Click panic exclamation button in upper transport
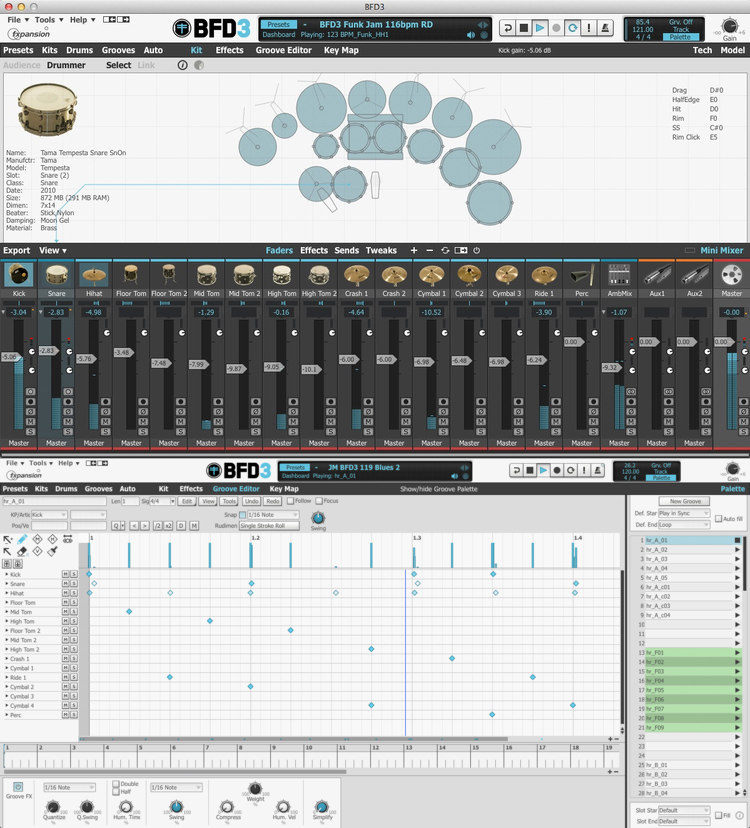Viewport: 750px width, 828px height. coord(589,27)
